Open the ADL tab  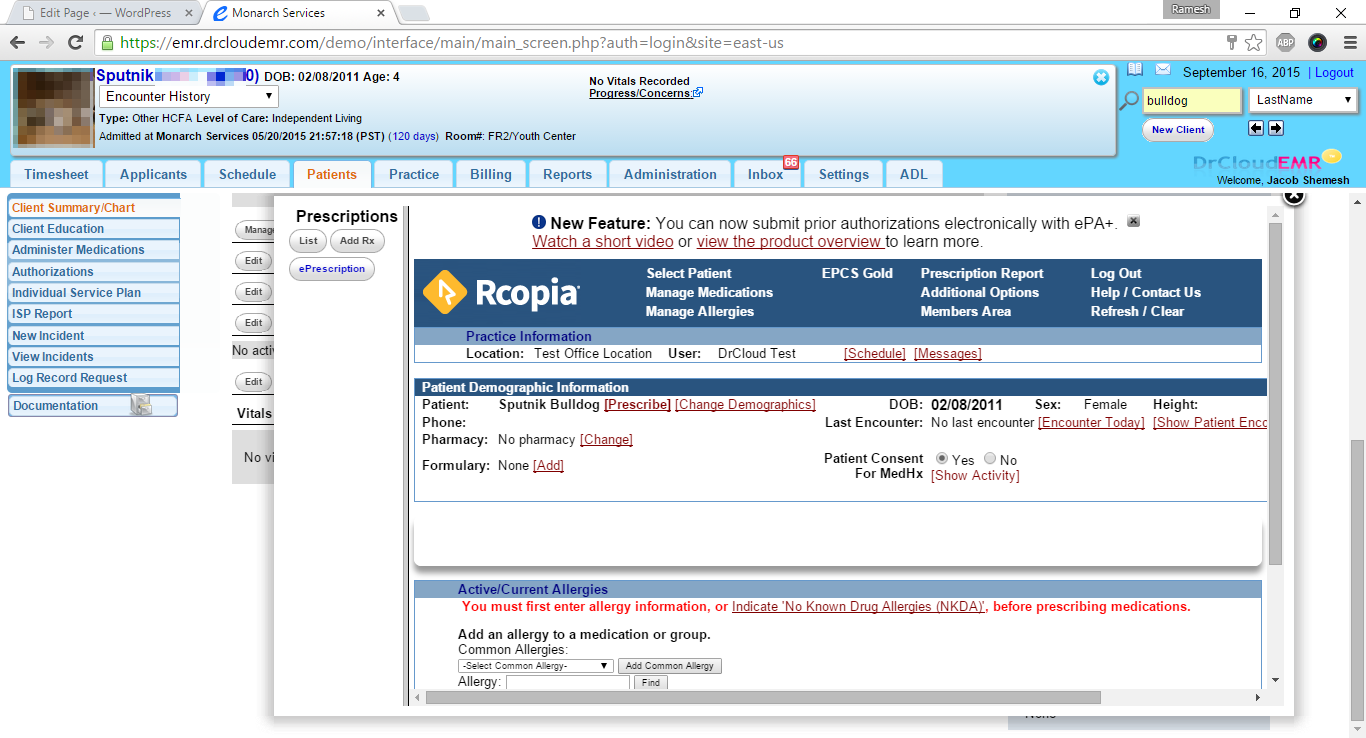tap(913, 174)
